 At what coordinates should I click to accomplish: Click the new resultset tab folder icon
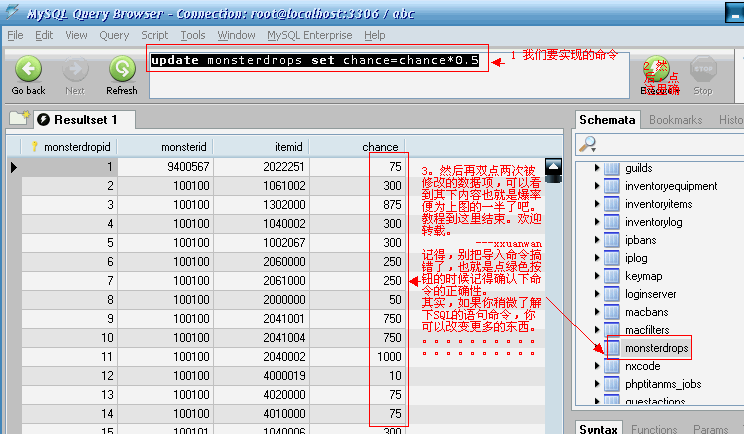tap(19, 118)
